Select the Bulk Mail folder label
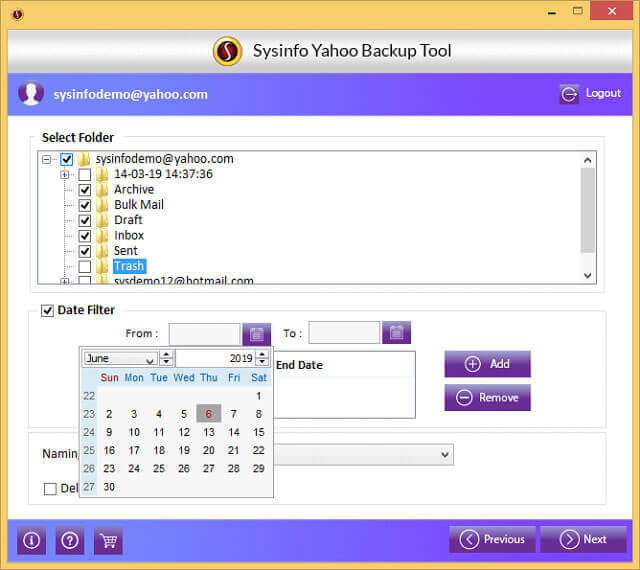Image resolution: width=640 pixels, height=570 pixels. click(139, 205)
